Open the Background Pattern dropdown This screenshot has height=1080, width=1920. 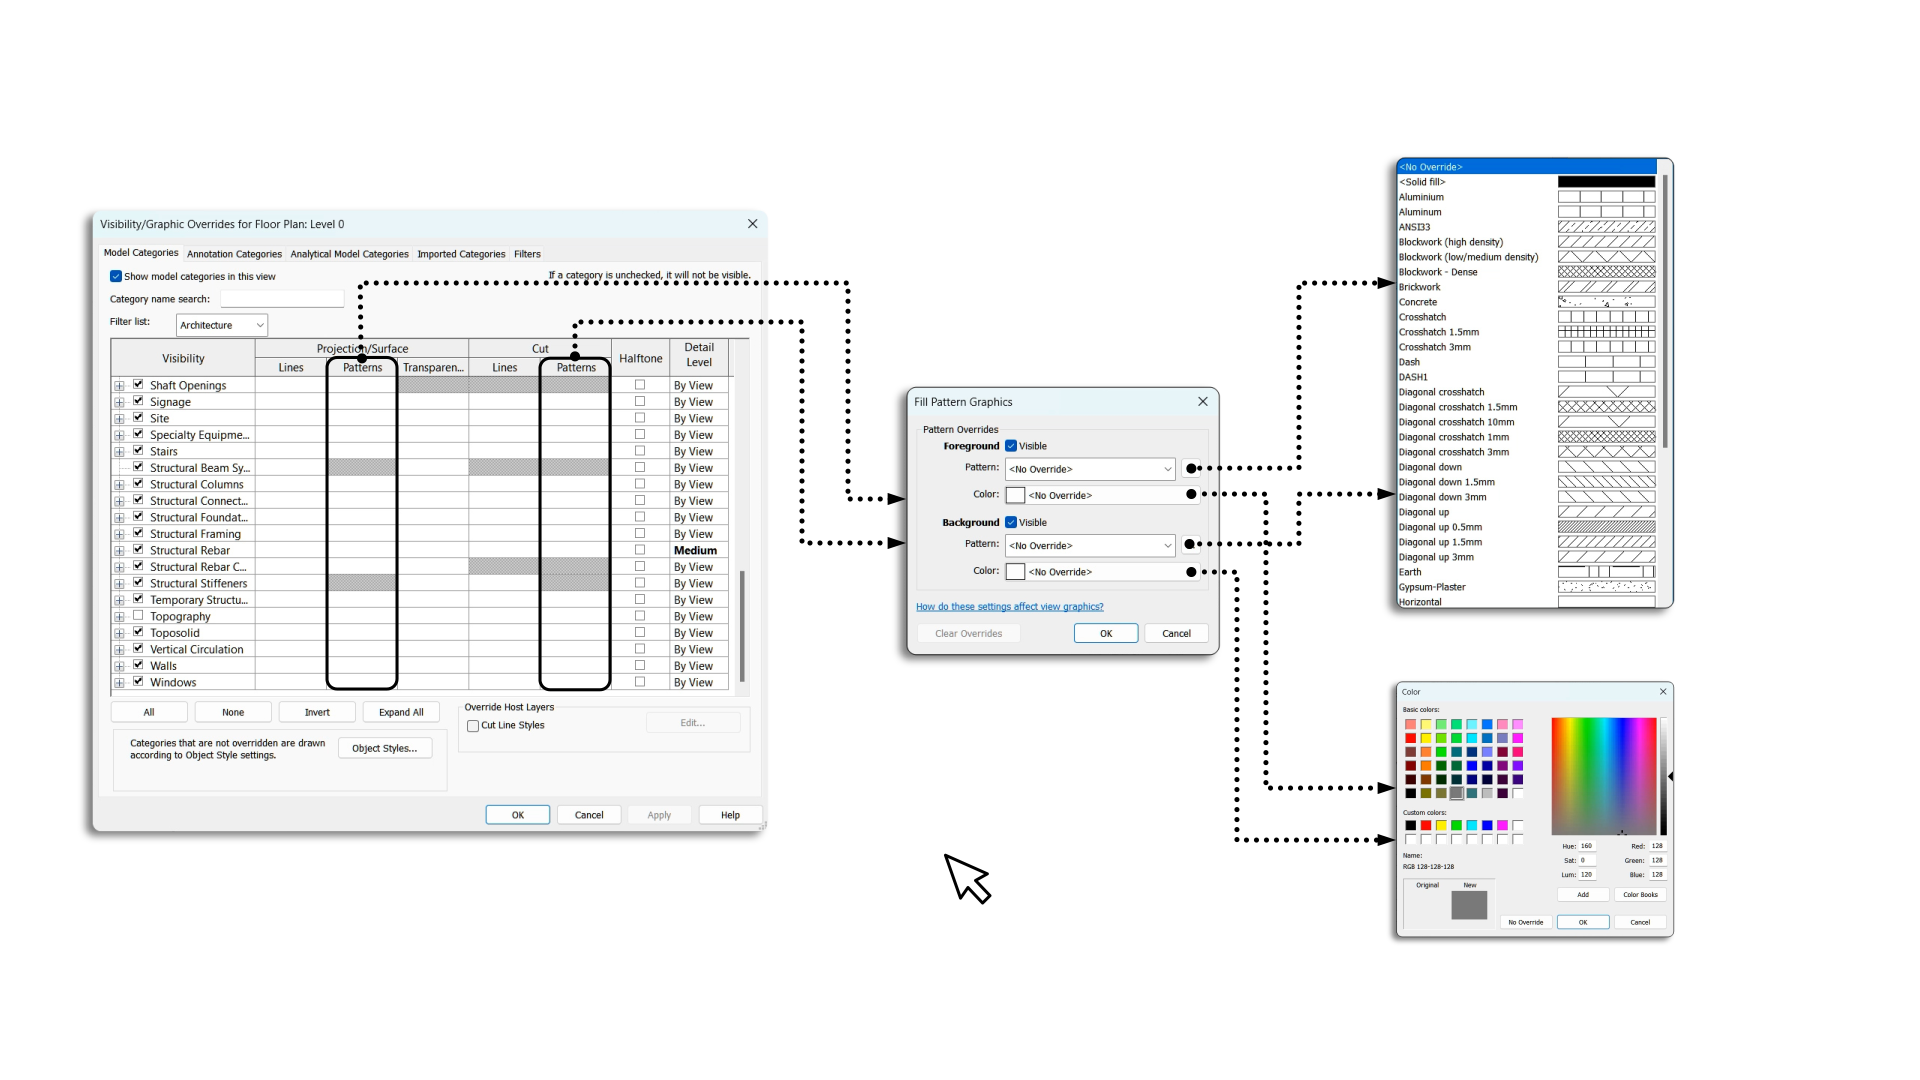[1090, 546]
